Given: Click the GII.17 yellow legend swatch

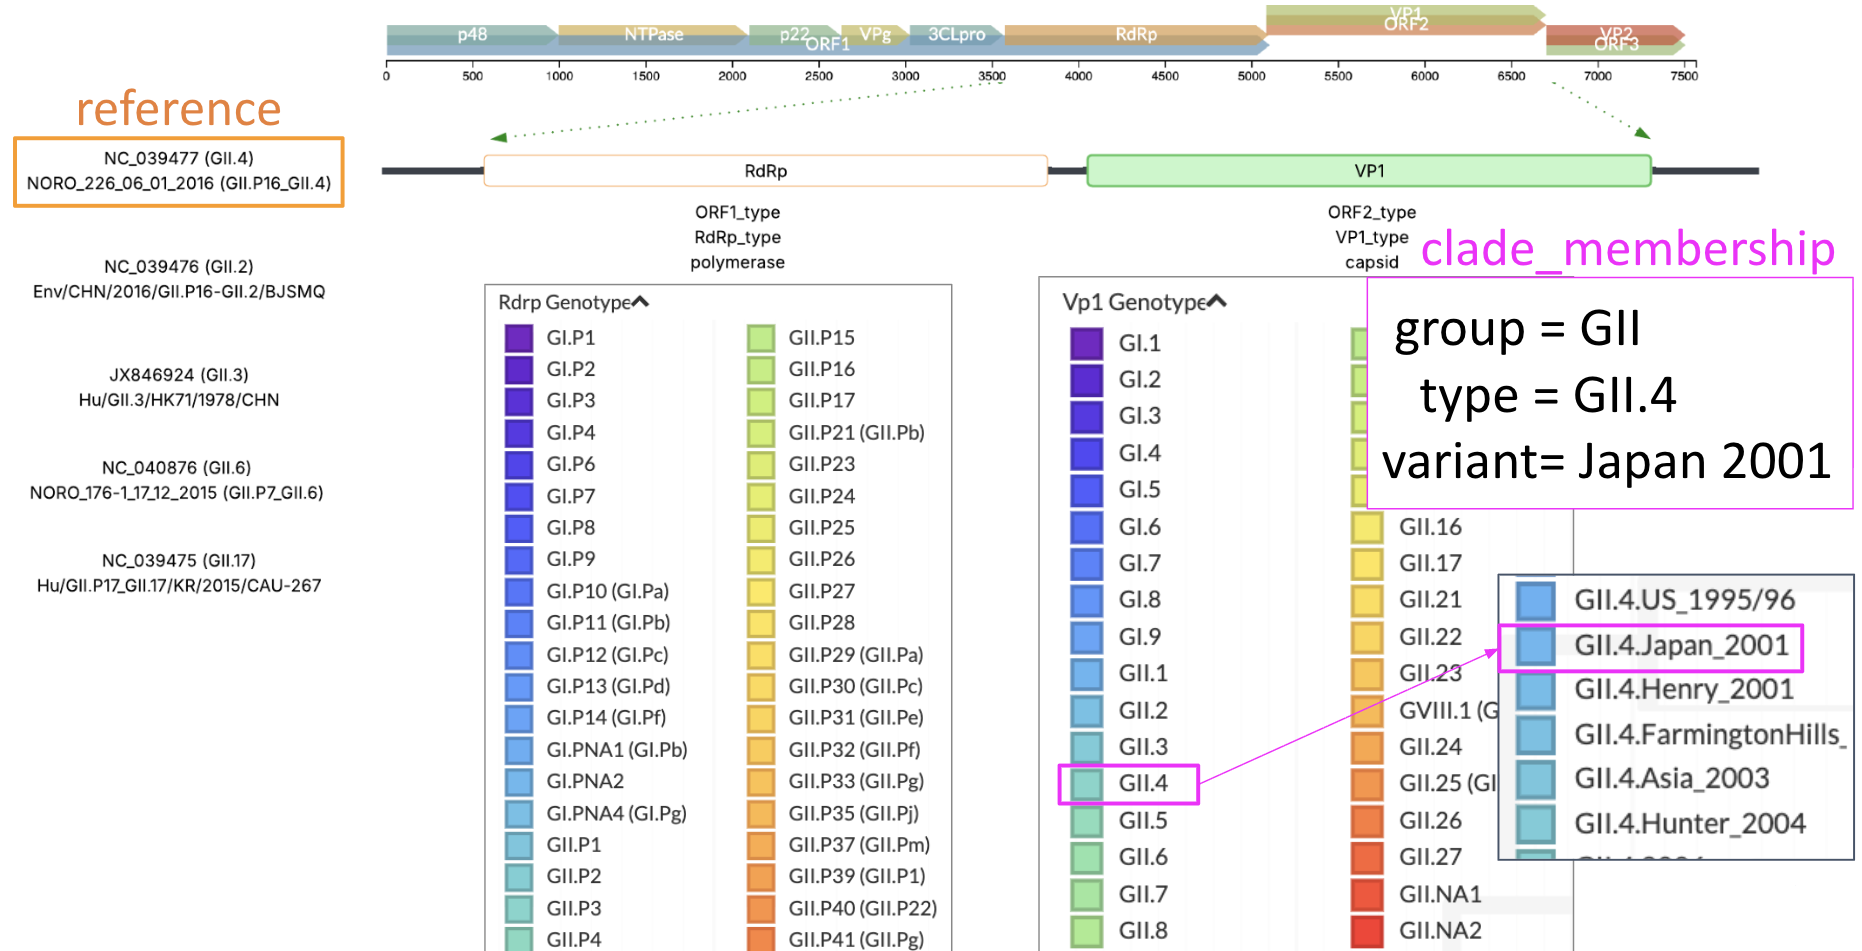Looking at the screenshot, I should 1367,564.
